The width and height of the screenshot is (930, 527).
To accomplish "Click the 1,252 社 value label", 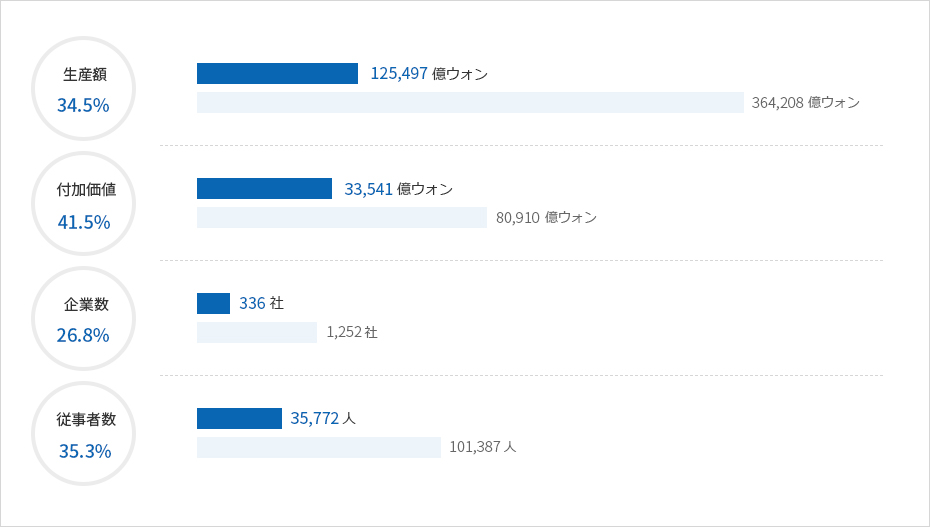I will tap(352, 333).
